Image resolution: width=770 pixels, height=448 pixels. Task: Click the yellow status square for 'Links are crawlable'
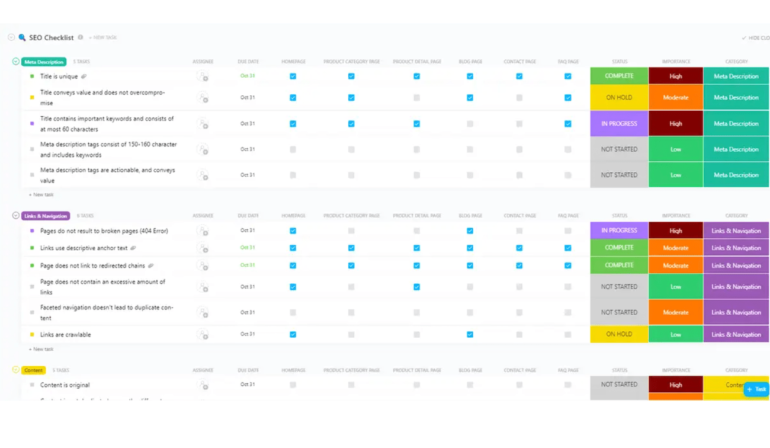click(32, 335)
